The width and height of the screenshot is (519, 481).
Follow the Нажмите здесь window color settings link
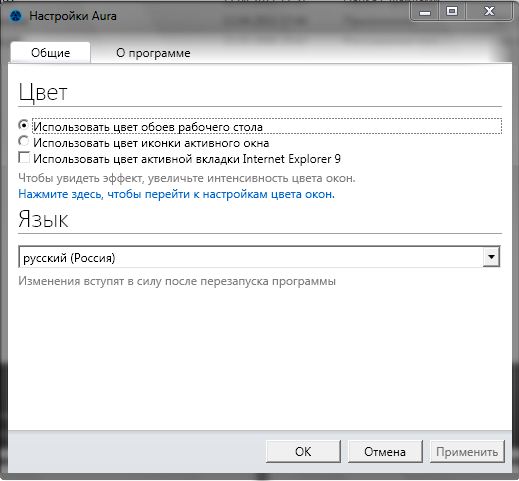tap(176, 194)
